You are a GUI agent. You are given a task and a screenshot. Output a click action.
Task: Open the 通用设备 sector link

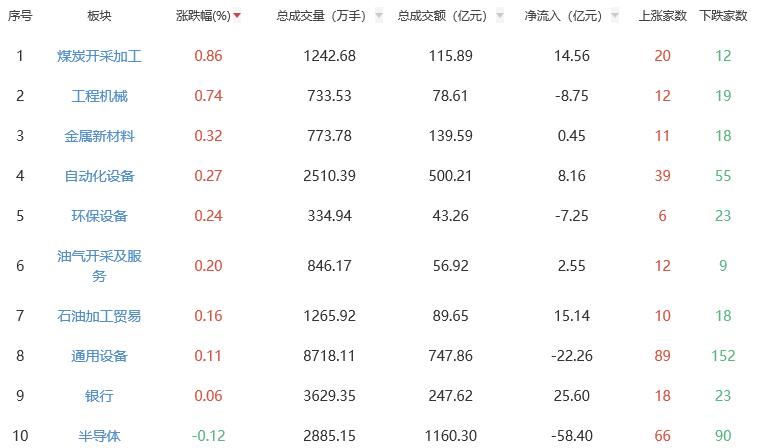point(99,356)
